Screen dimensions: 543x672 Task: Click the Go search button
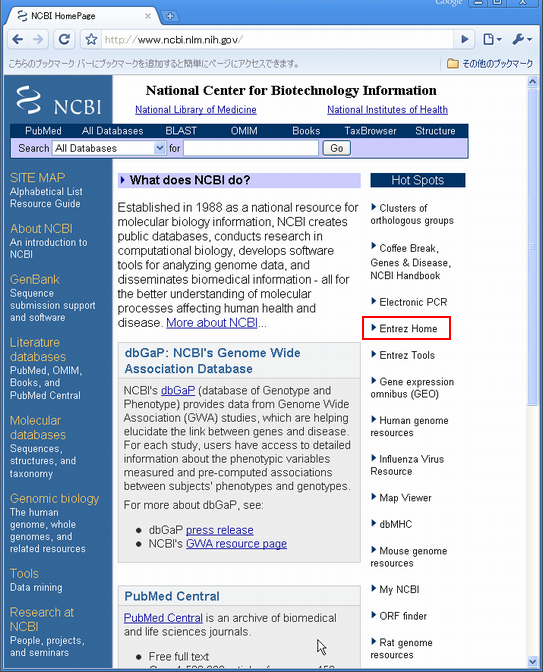(x=336, y=148)
